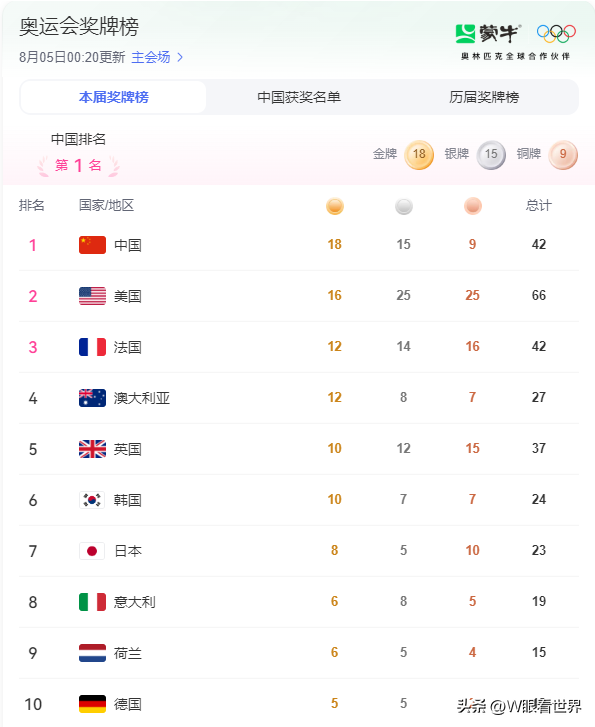
Task: Click the Japan flag icon
Action: (92, 551)
